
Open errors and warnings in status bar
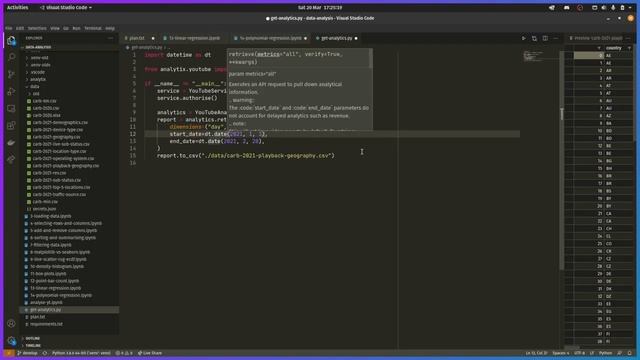click(124, 353)
